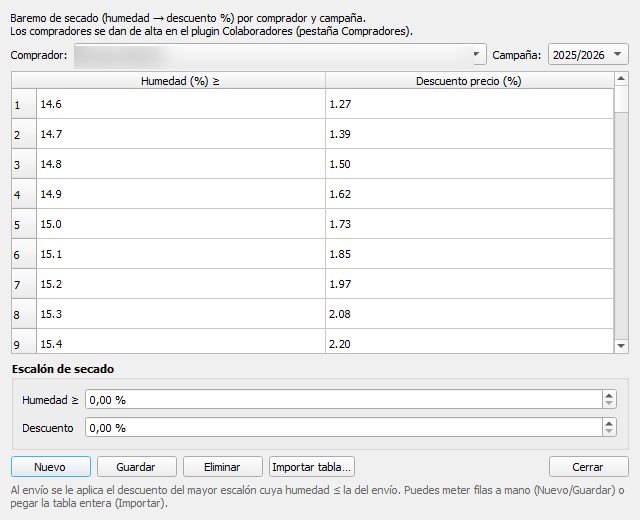Select row header 4
The width and height of the screenshot is (640, 520).
coord(24,194)
